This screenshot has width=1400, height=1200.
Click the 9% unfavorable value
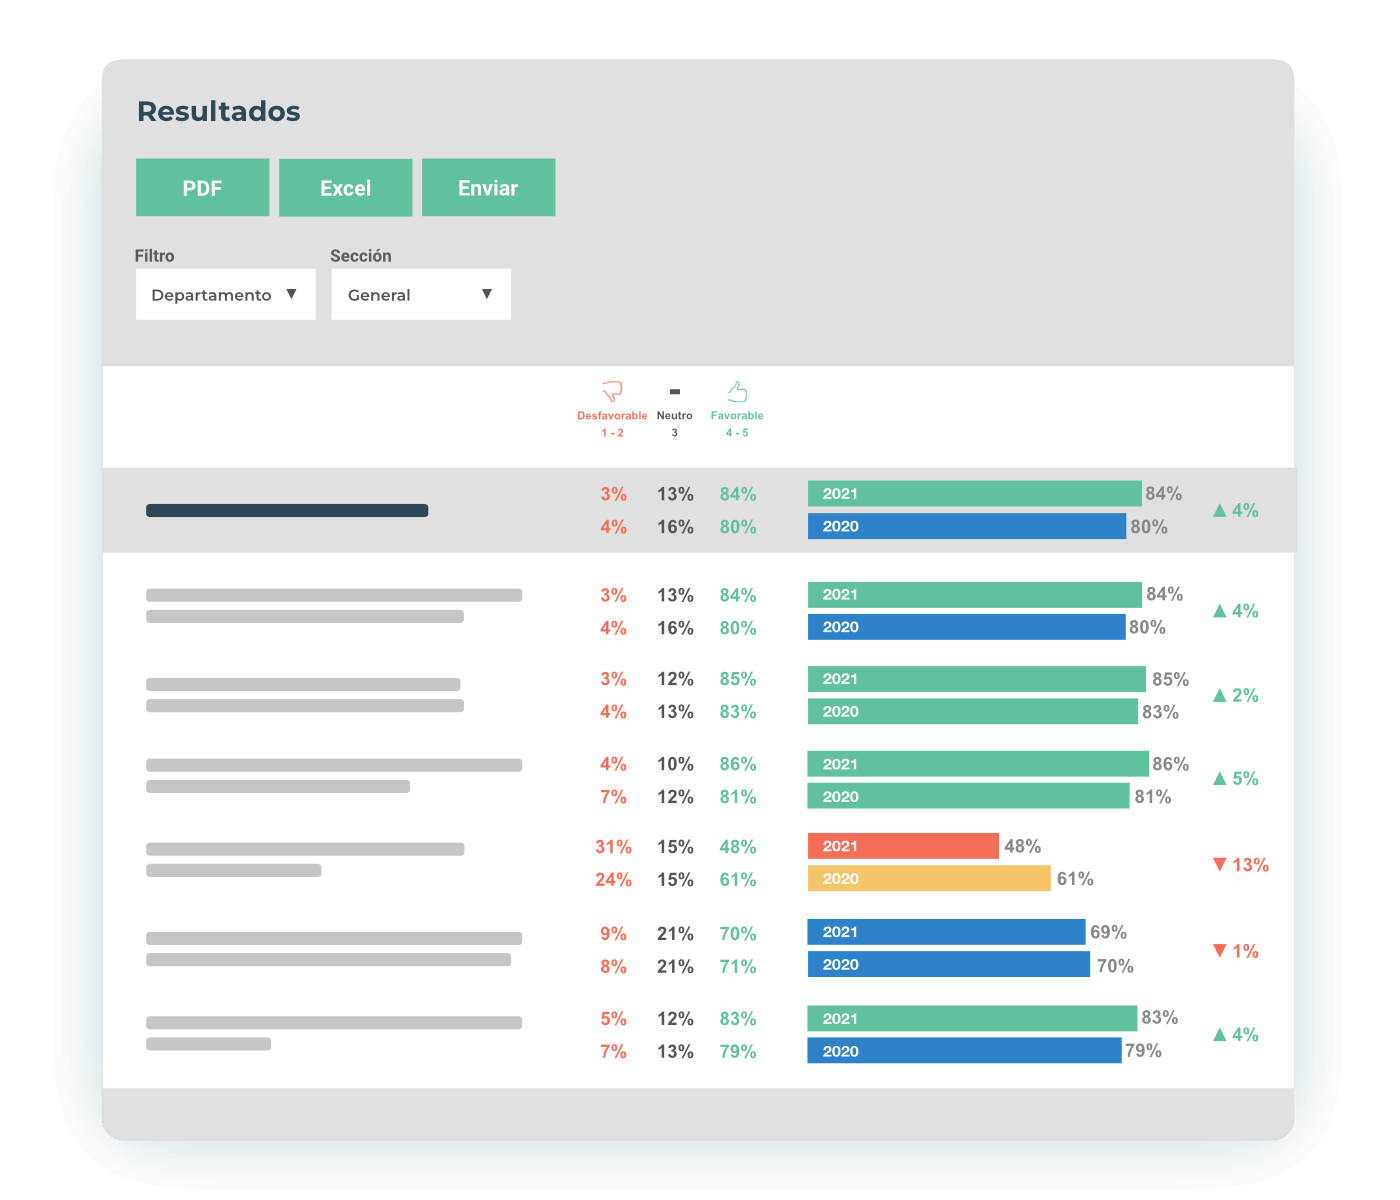coord(613,934)
